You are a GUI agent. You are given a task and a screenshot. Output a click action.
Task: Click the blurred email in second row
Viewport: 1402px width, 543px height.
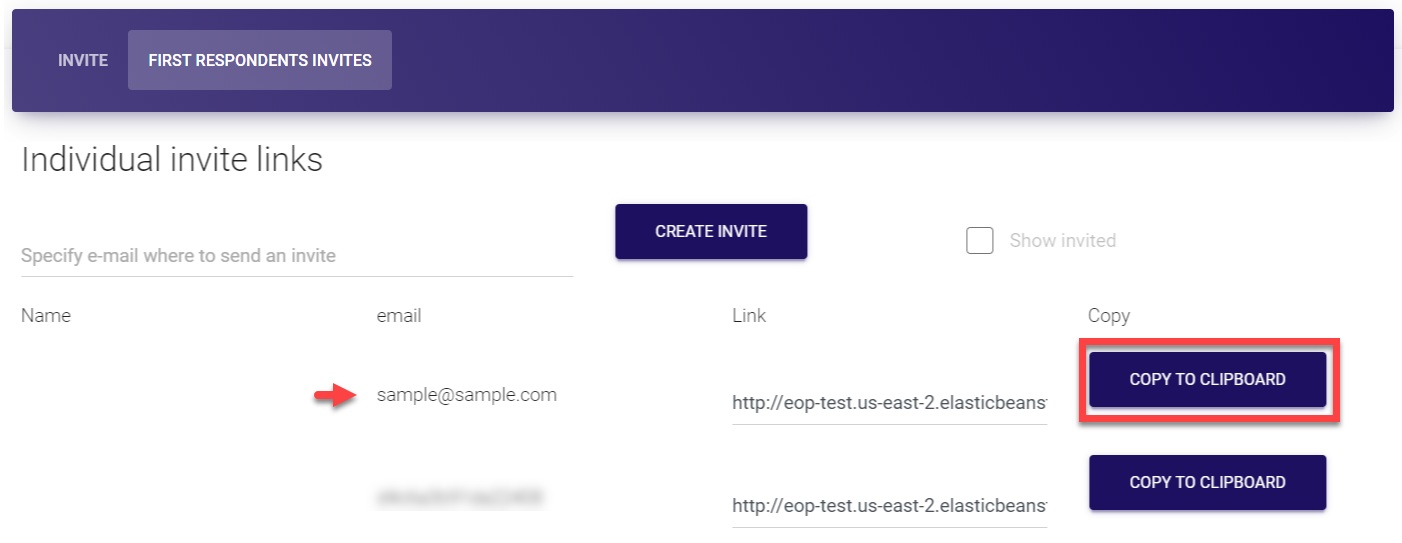460,496
